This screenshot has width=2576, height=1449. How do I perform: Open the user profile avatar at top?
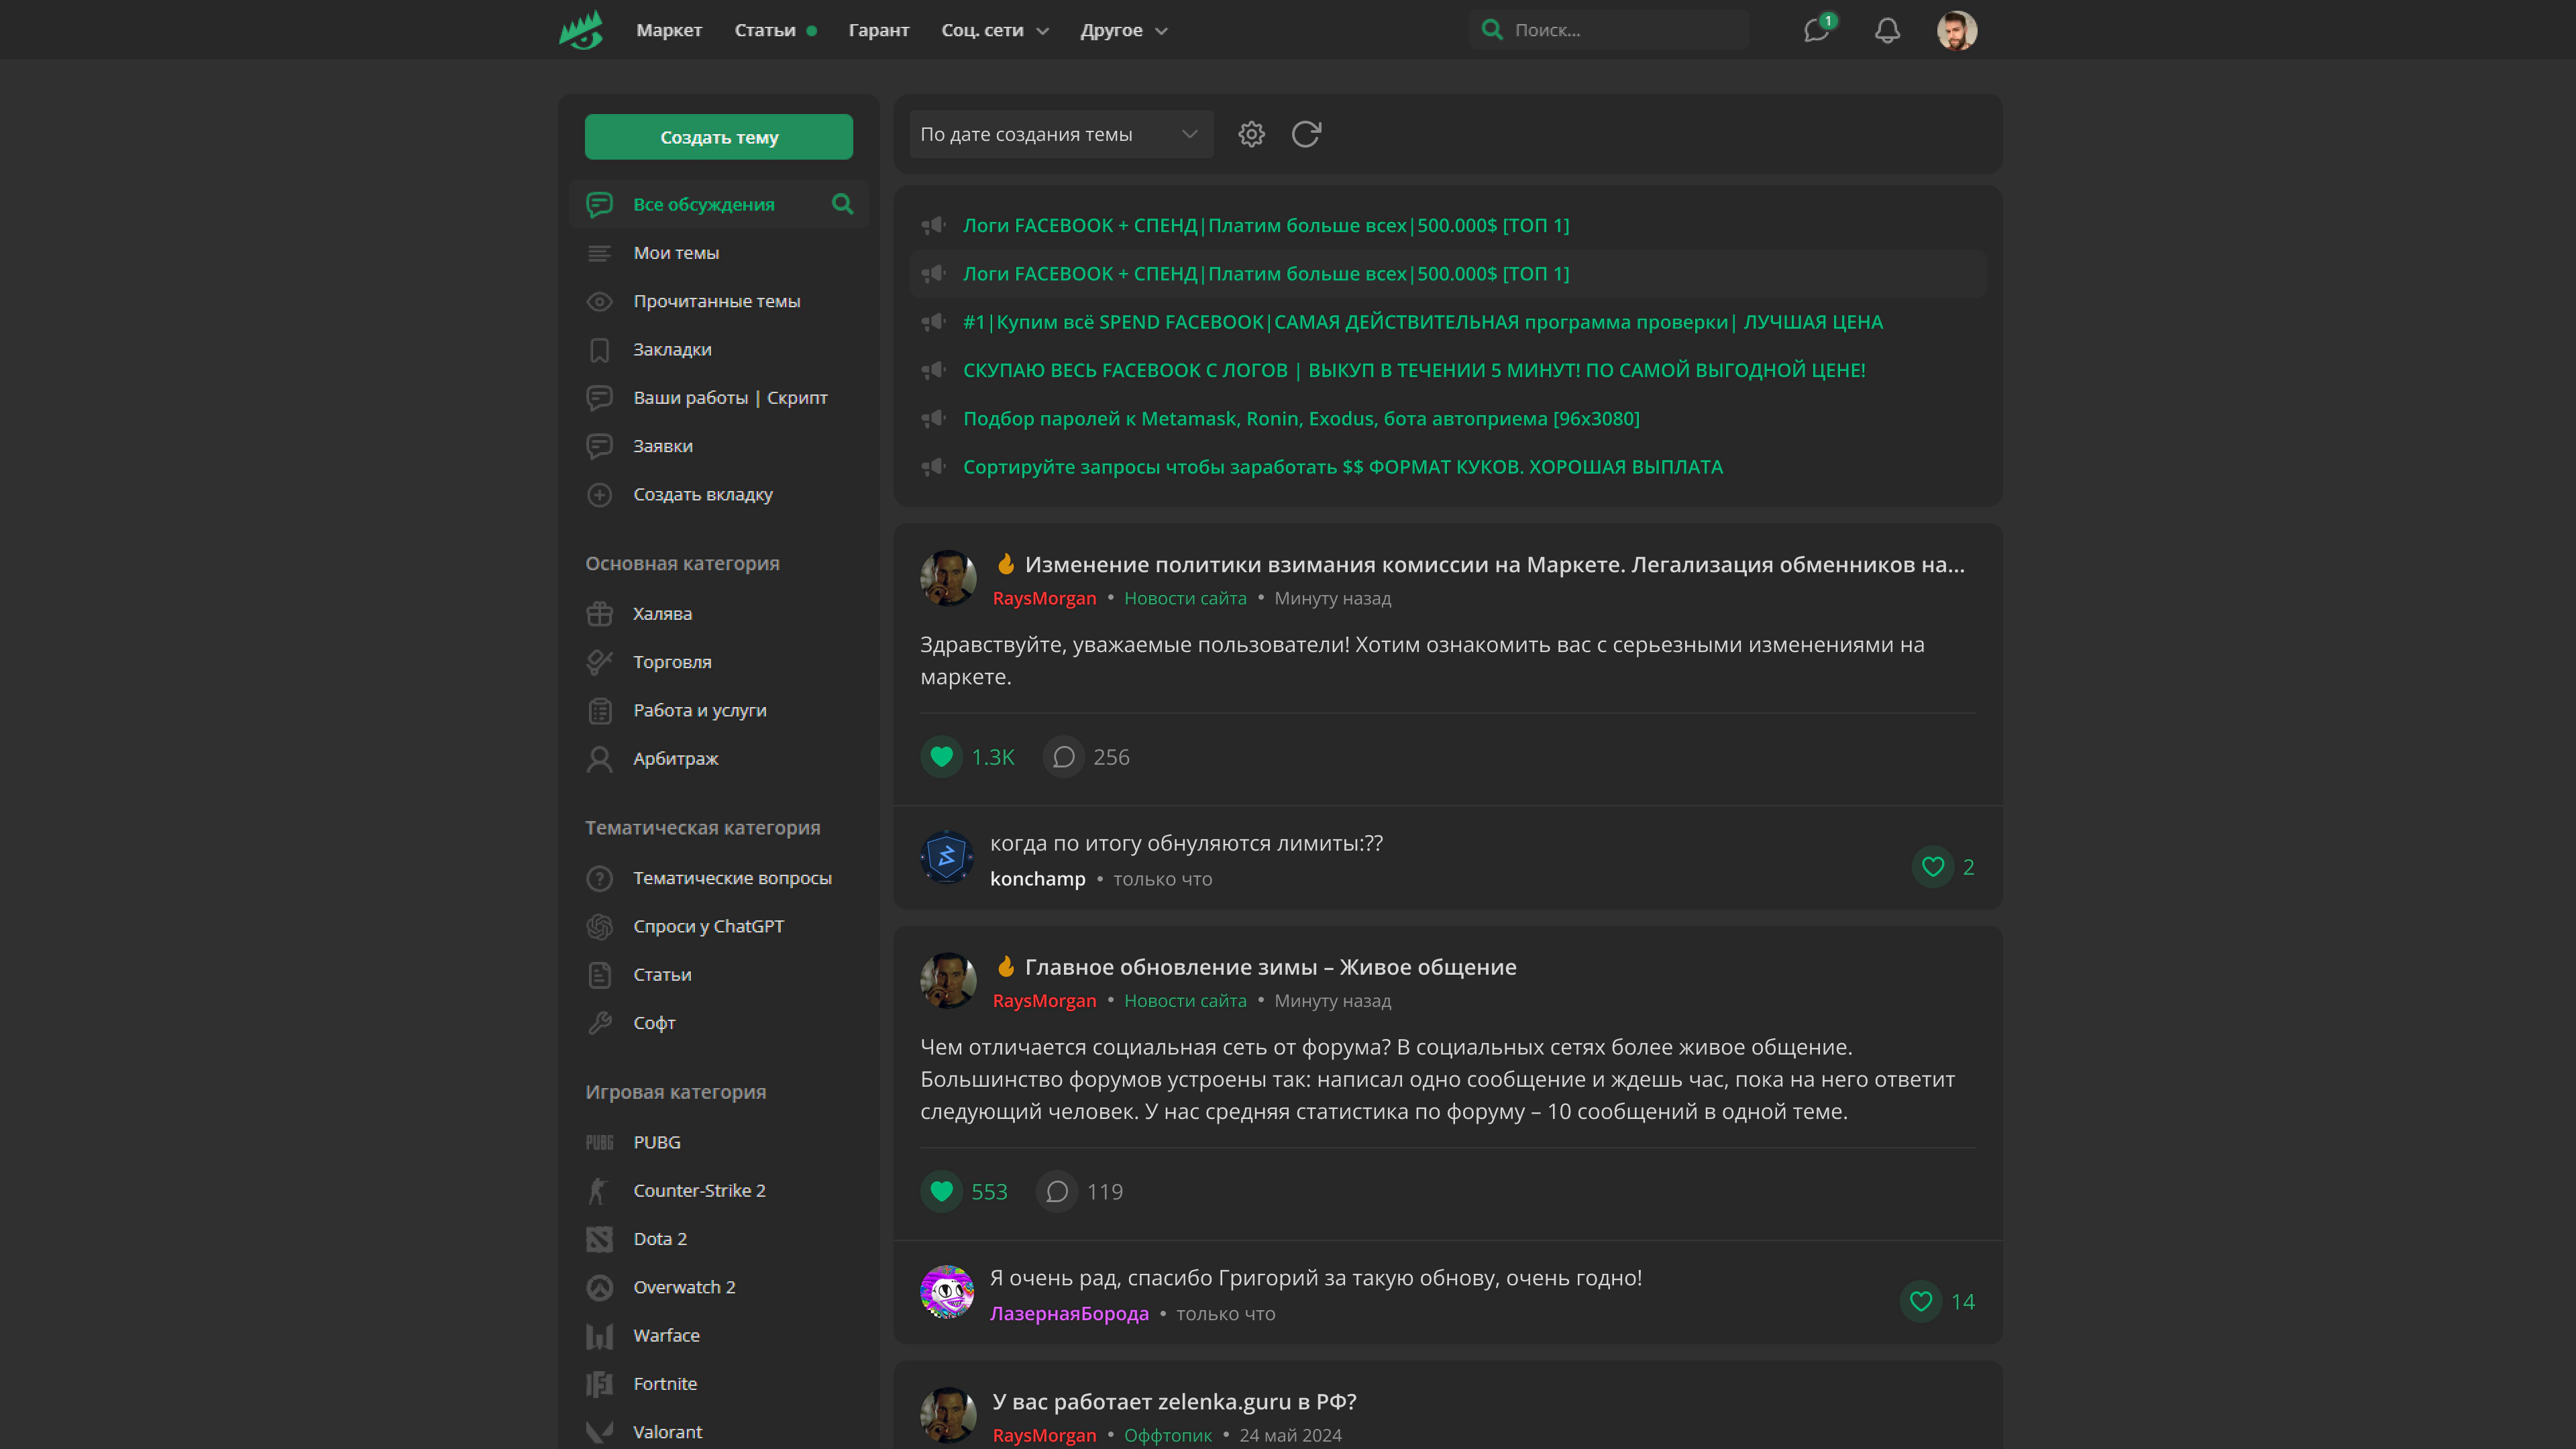pos(1956,30)
